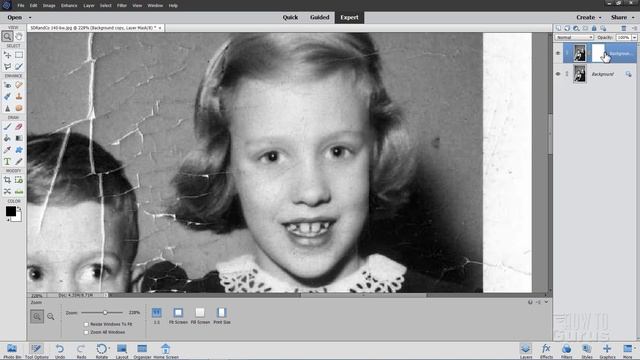Open the blend mode Normal dropdown

click(x=574, y=37)
